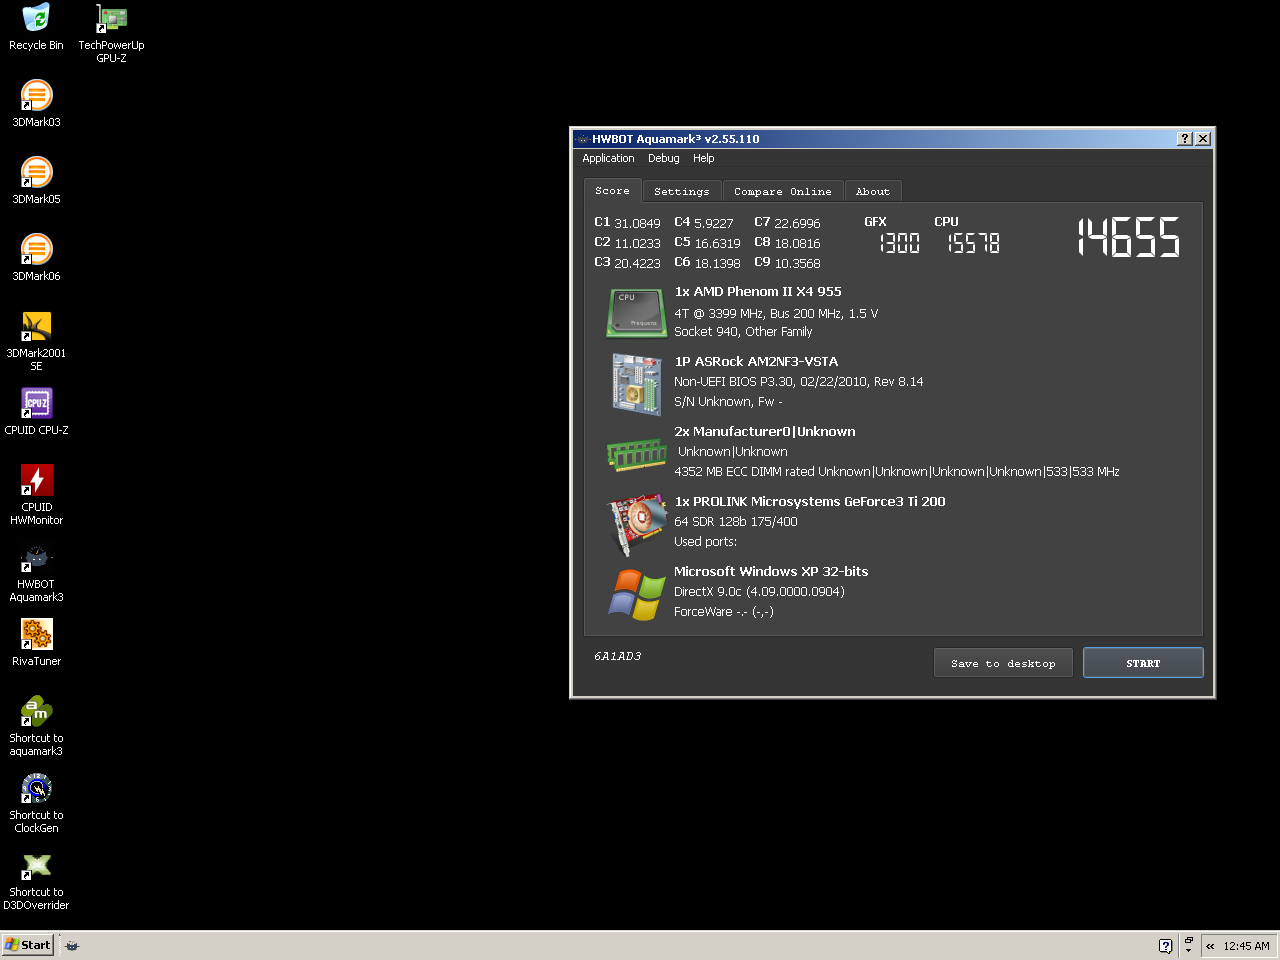Select the Shortcut to aquamark3 icon
Image resolution: width=1280 pixels, height=960 pixels.
[36, 726]
